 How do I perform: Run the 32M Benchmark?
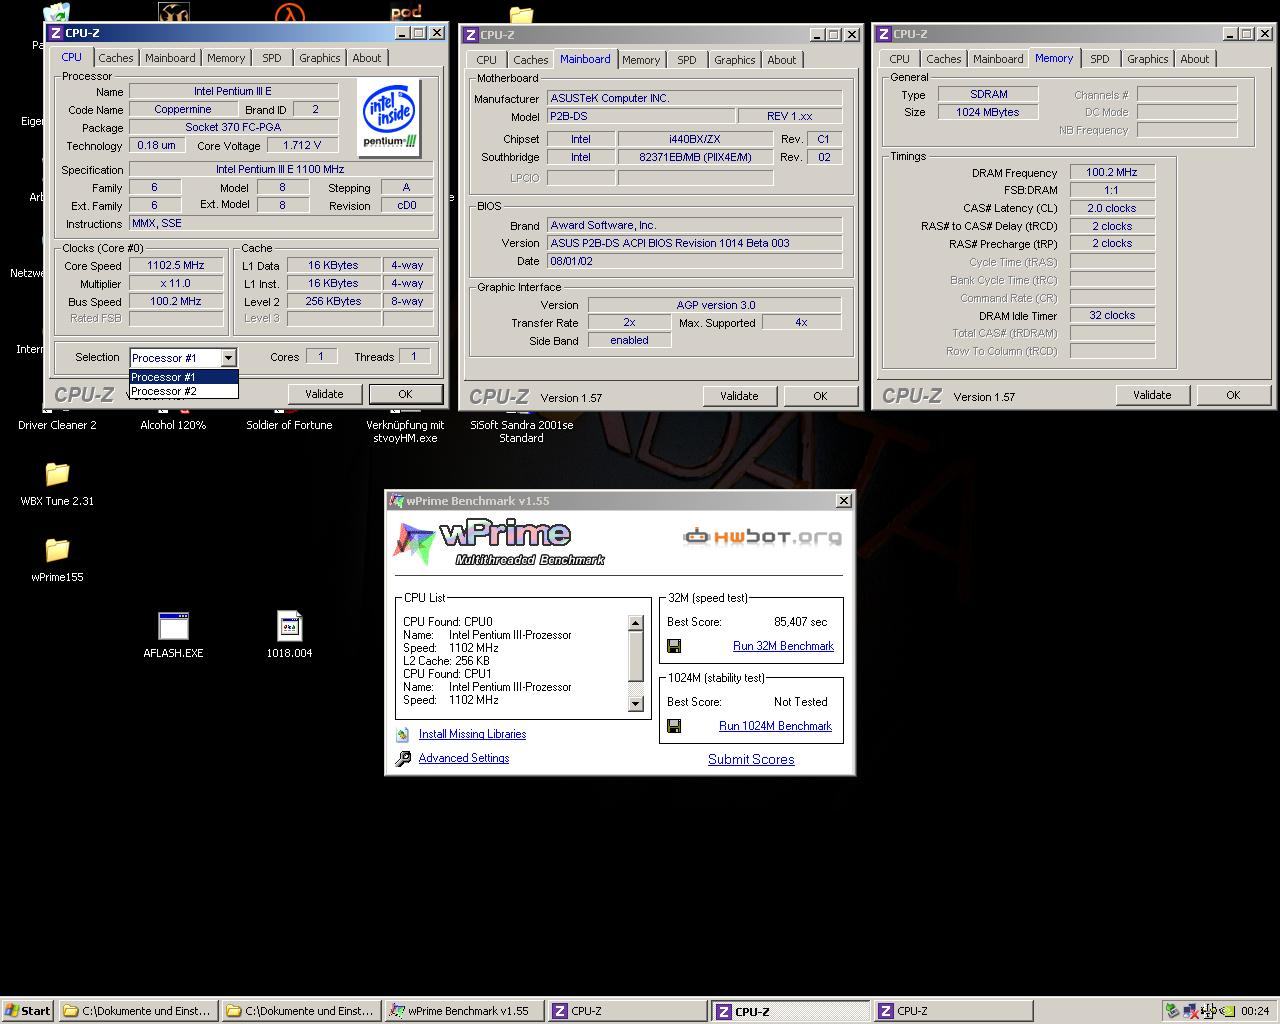pyautogui.click(x=783, y=646)
